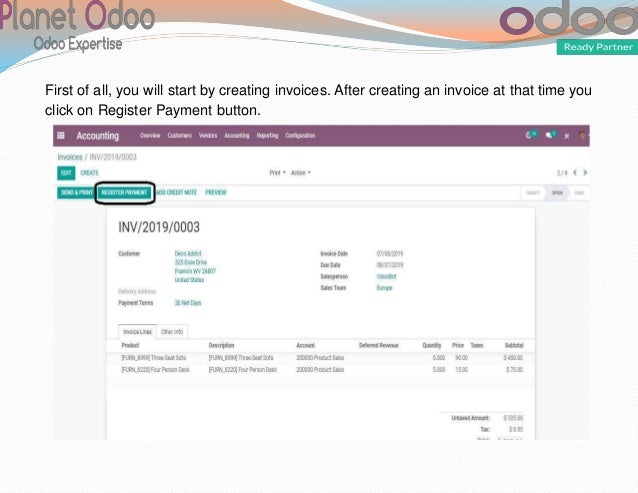Viewport: 638px width, 493px height.
Task: Open the Reporting menu
Action: [x=267, y=135]
